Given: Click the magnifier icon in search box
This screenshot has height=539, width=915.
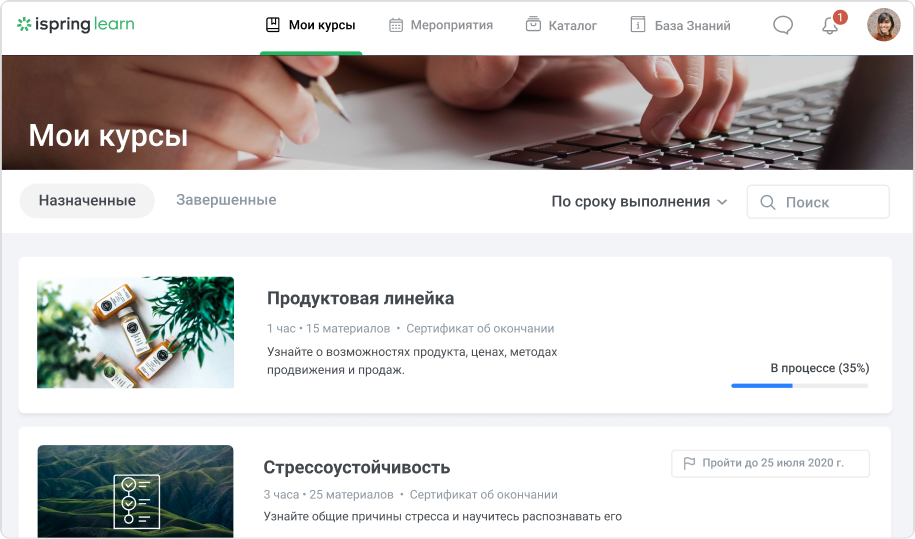Looking at the screenshot, I should [767, 202].
